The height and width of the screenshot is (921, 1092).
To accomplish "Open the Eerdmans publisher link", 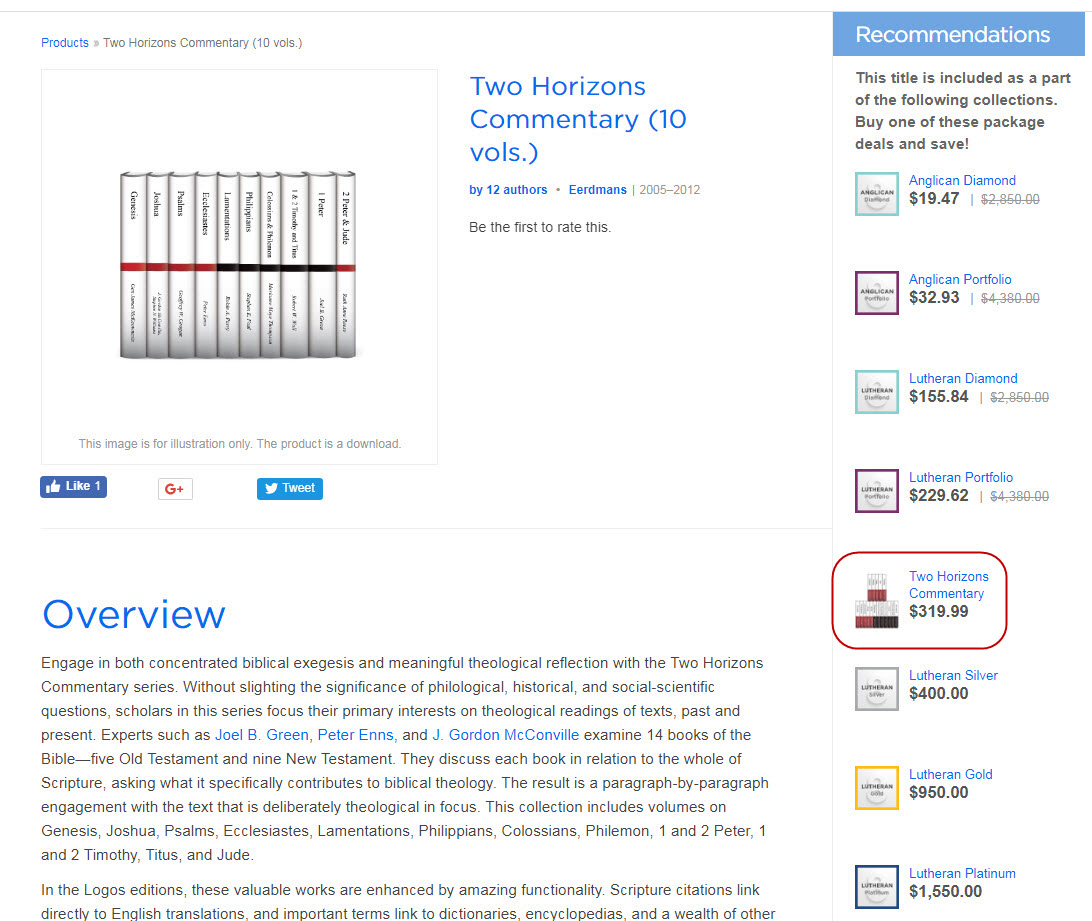I will point(598,189).
